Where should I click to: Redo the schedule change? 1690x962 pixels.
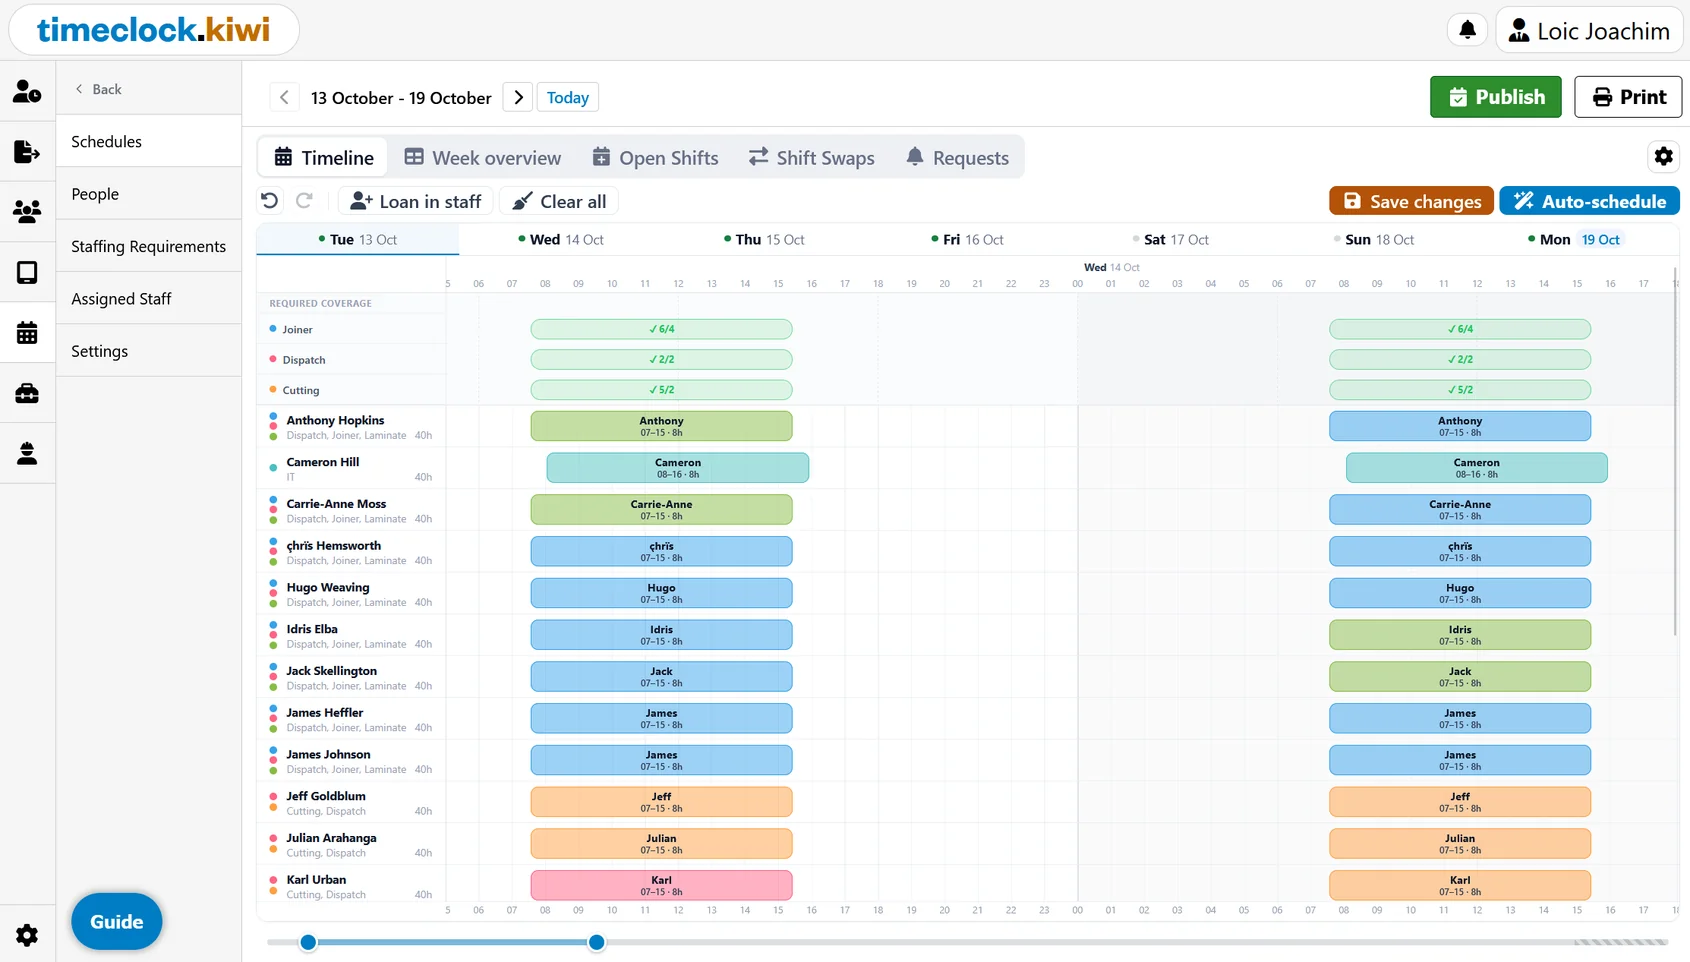[x=304, y=201]
